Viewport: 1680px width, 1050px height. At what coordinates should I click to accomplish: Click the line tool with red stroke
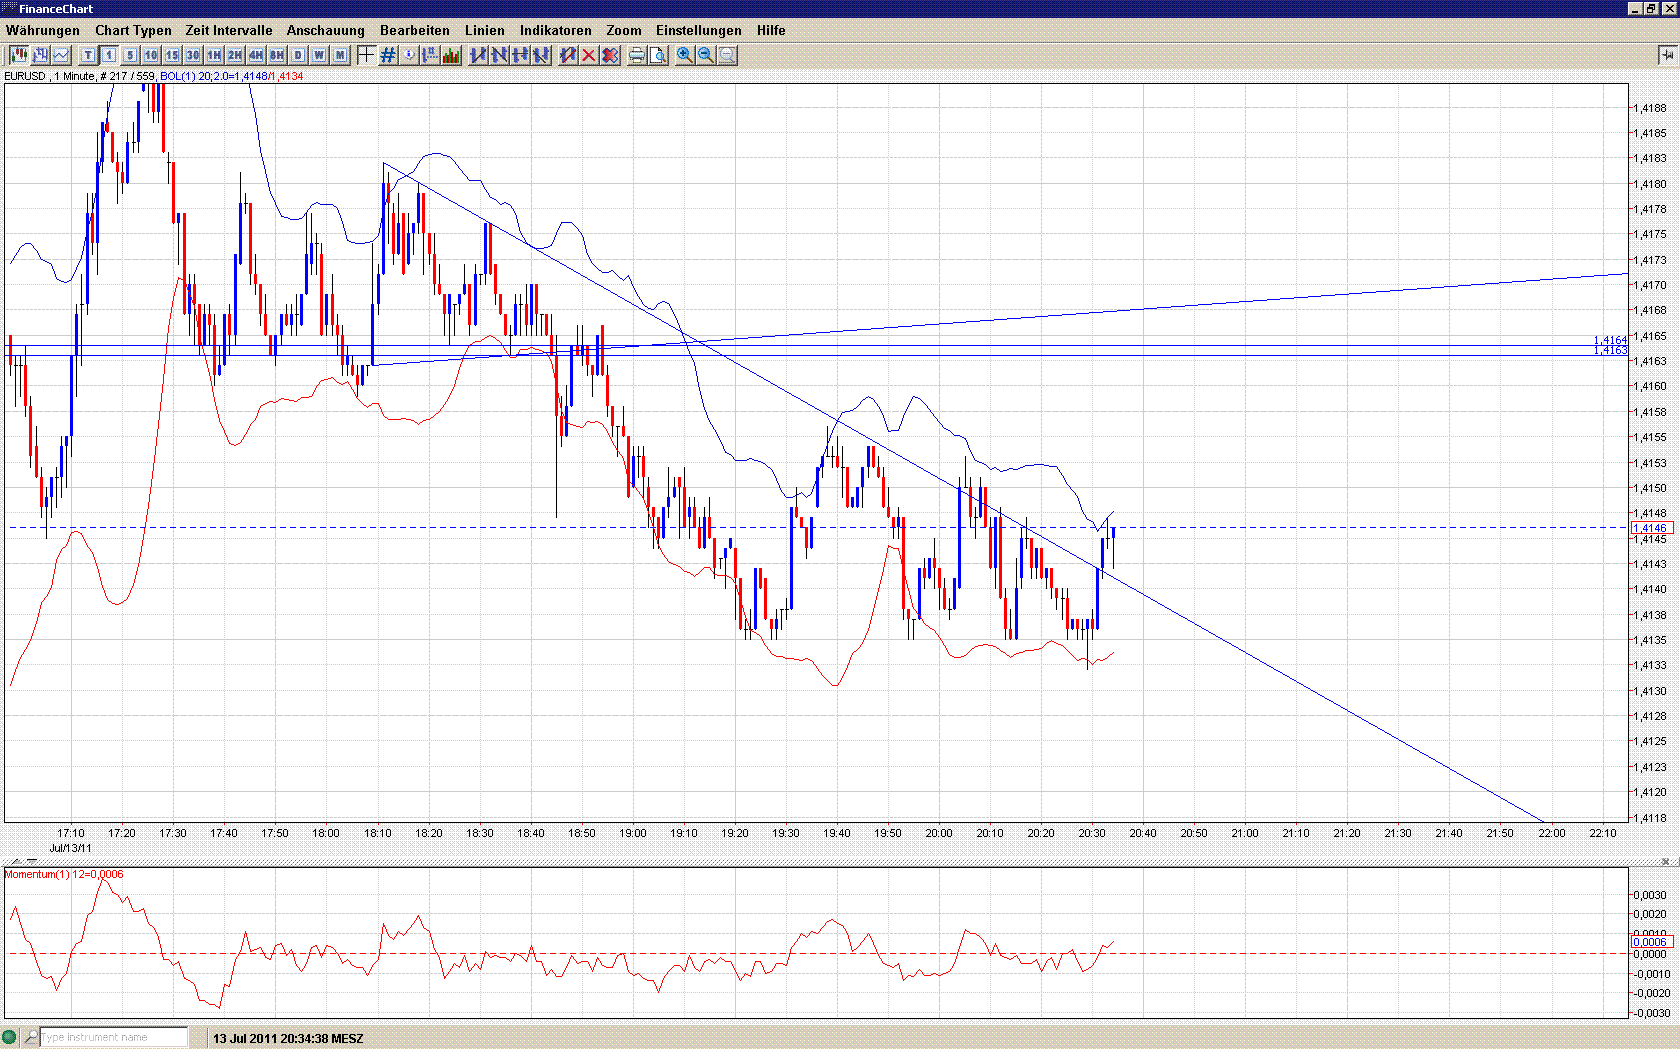(x=568, y=55)
